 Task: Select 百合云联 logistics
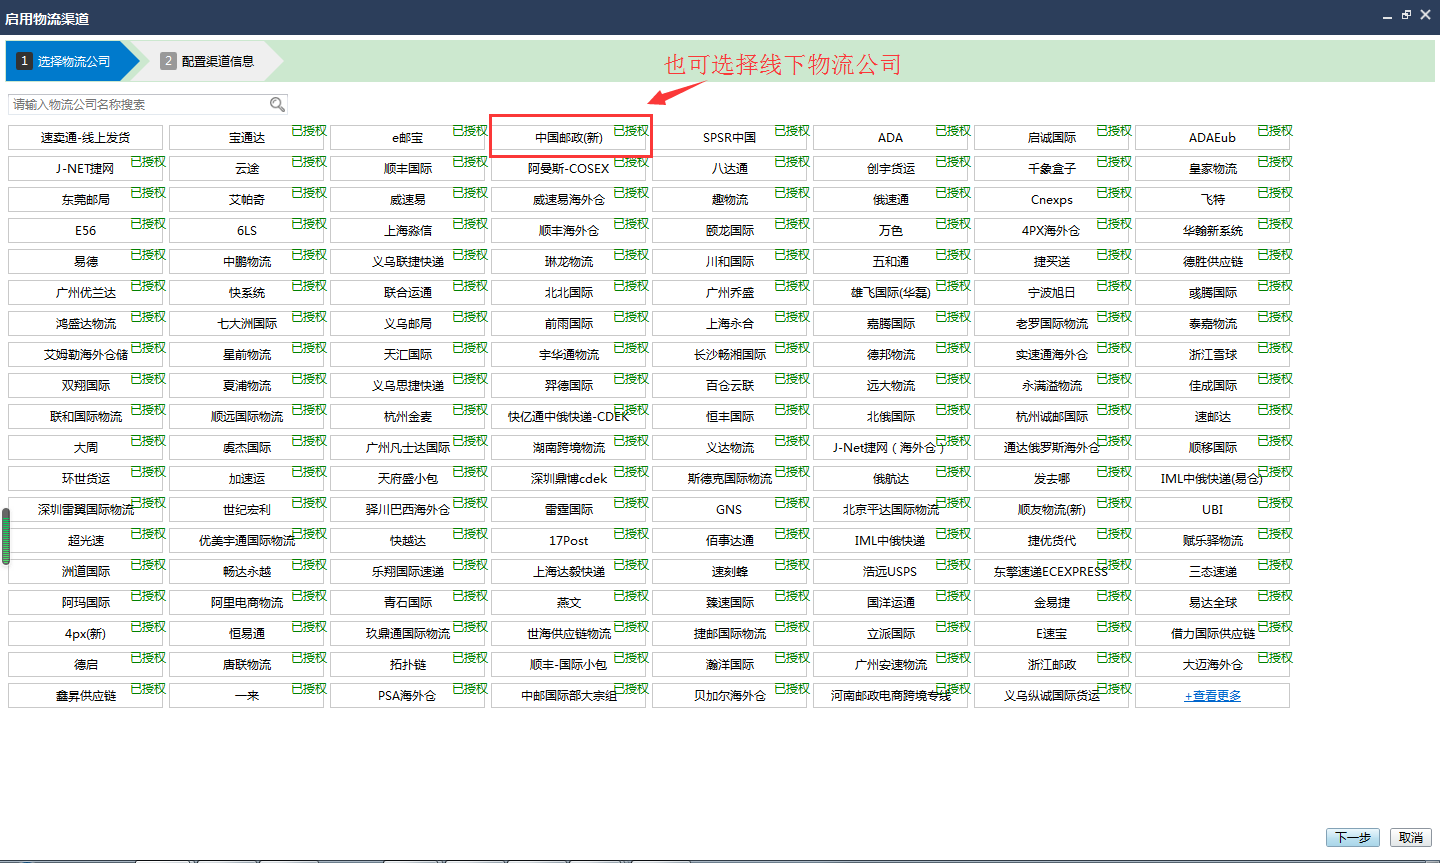pos(730,386)
